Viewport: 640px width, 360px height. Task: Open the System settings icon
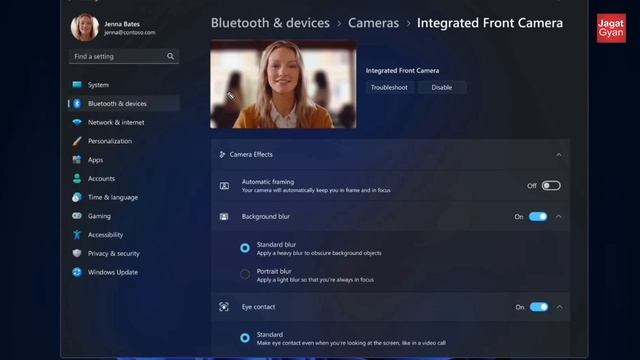pyautogui.click(x=77, y=84)
